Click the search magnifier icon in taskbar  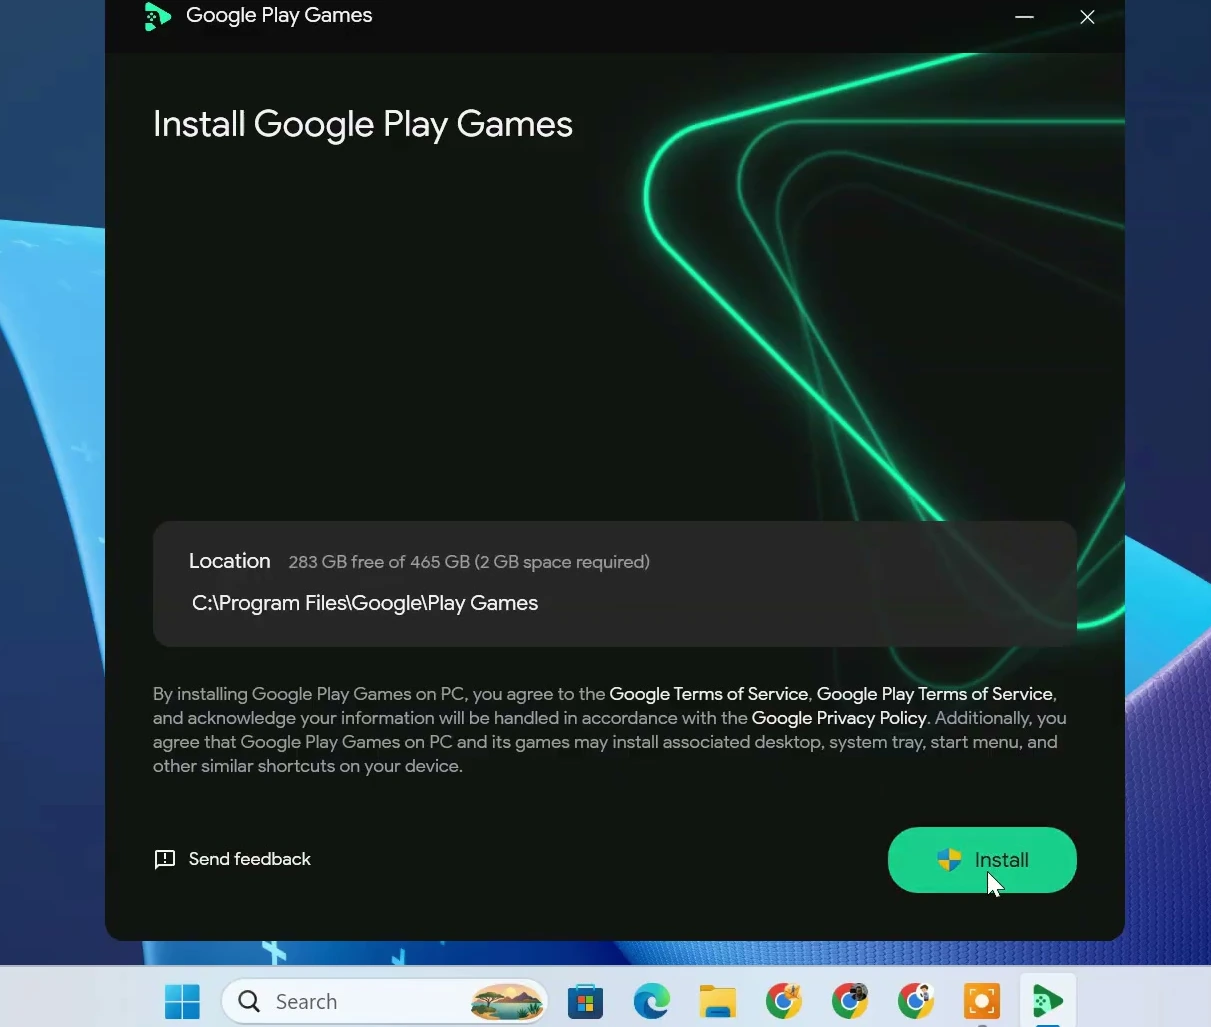coord(249,1001)
